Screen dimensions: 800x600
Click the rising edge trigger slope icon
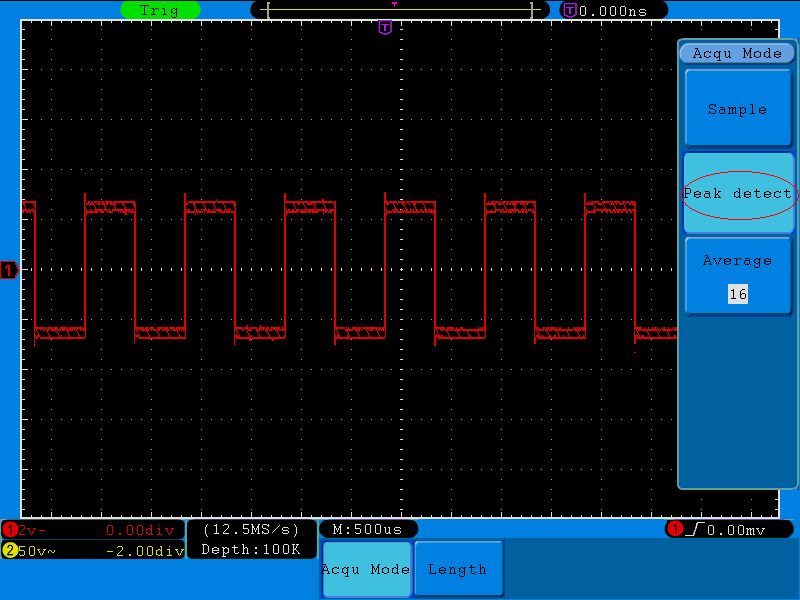(694, 529)
